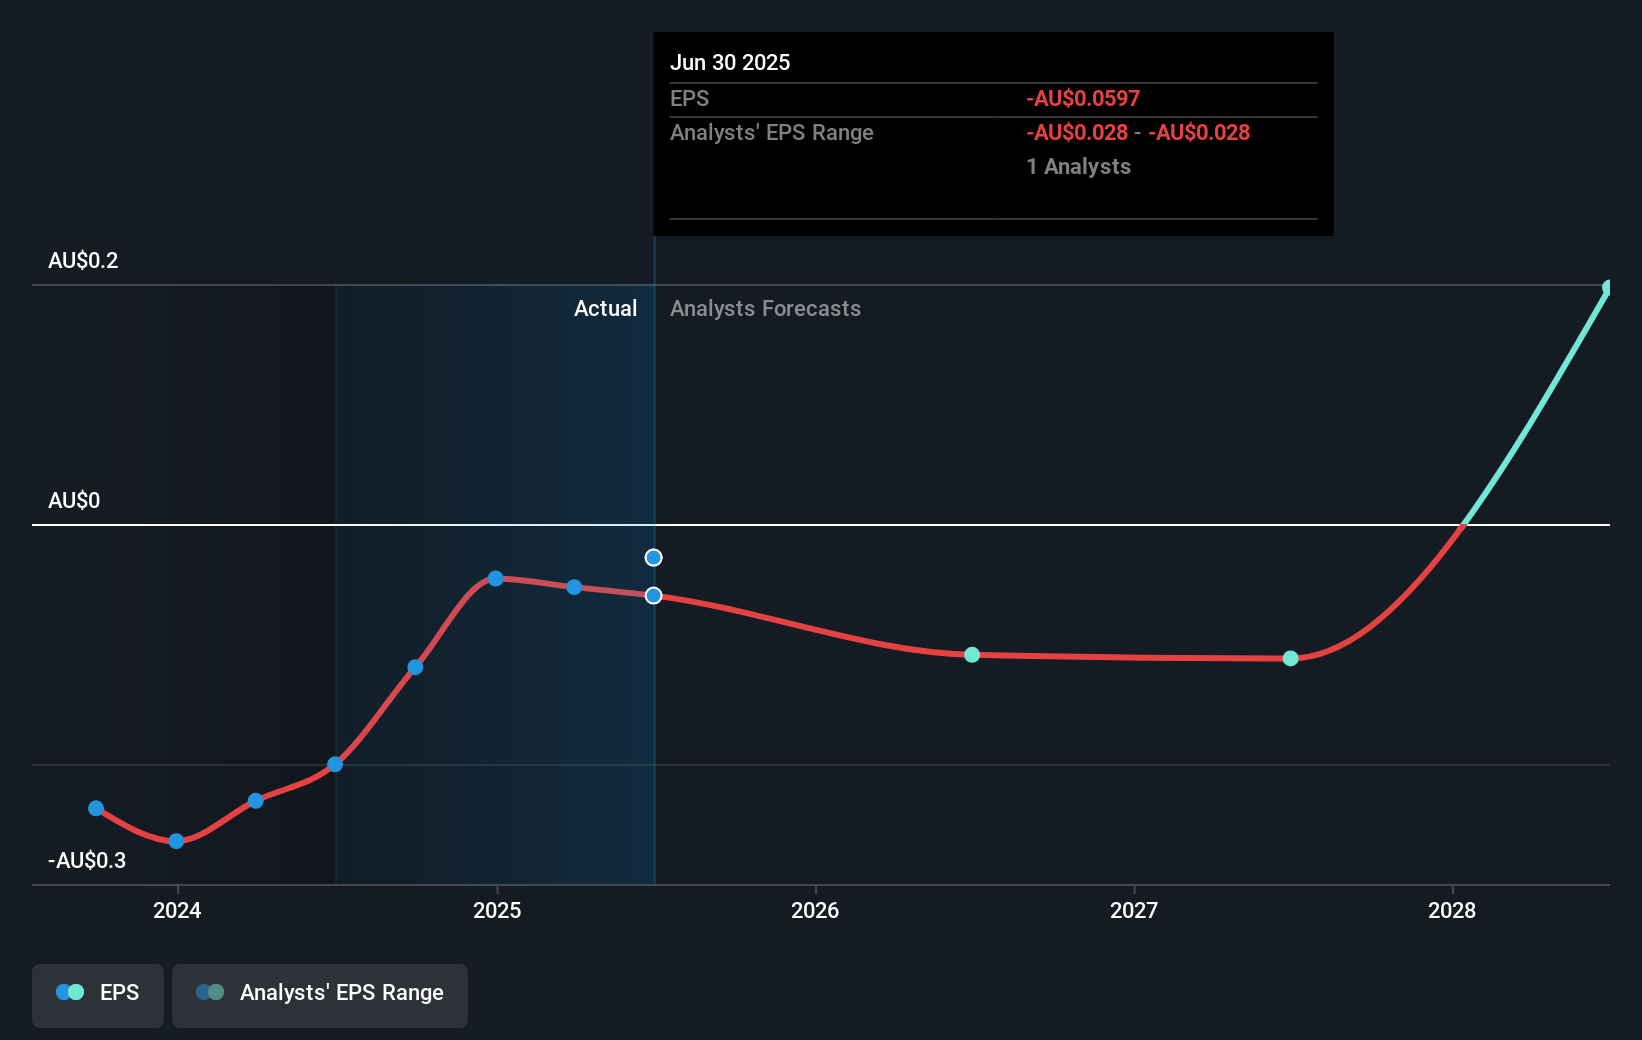
Task: Select the EPS data point in late 2024
Action: (415, 667)
